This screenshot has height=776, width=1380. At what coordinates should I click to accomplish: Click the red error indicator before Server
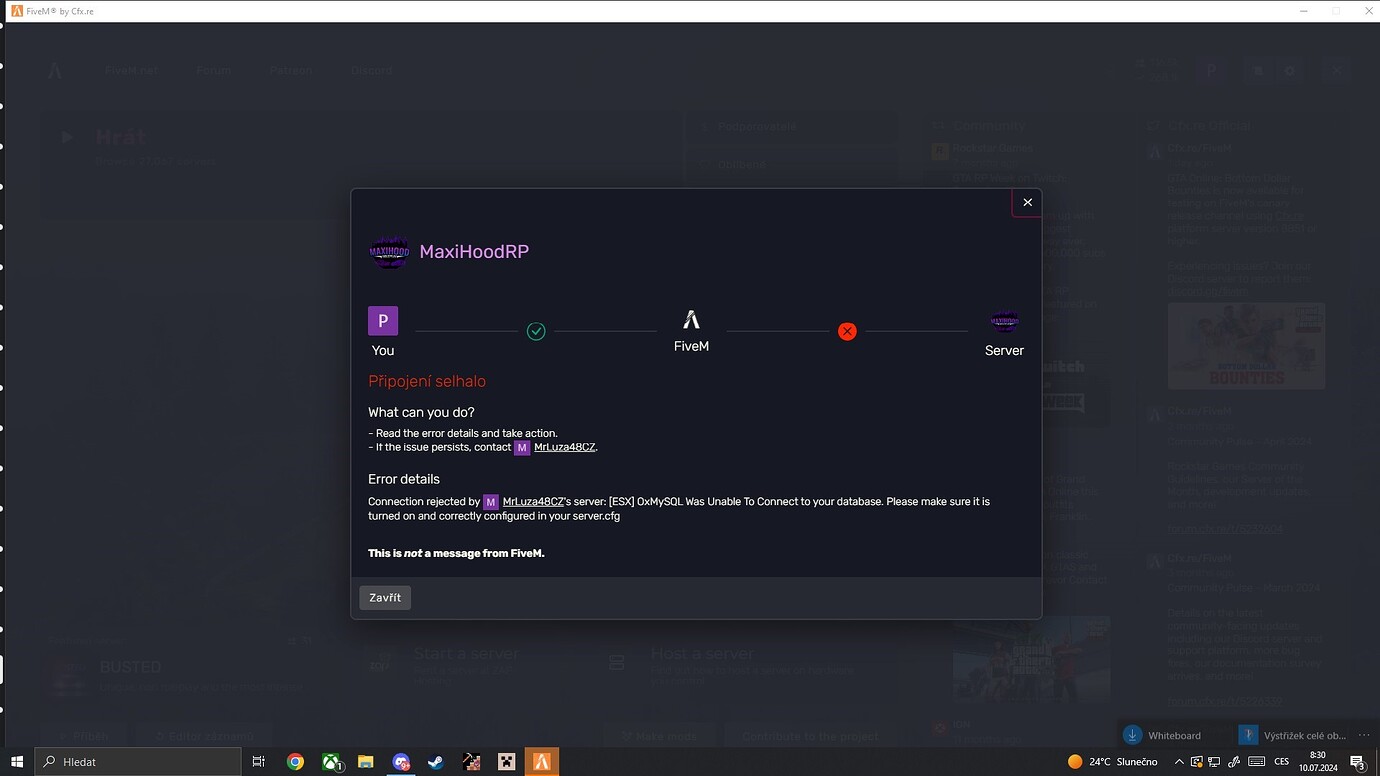coord(847,330)
